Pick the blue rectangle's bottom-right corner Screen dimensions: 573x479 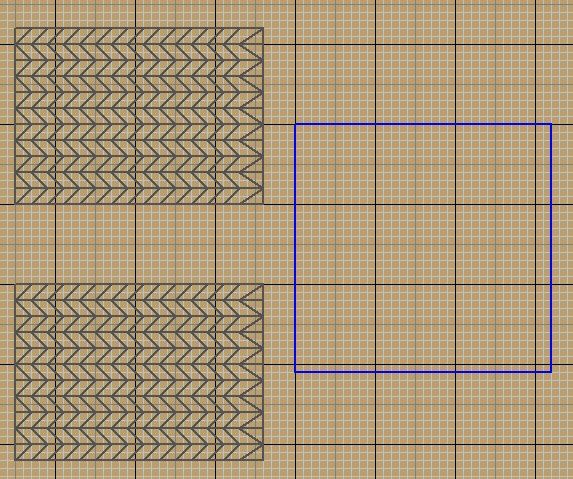[551, 372]
